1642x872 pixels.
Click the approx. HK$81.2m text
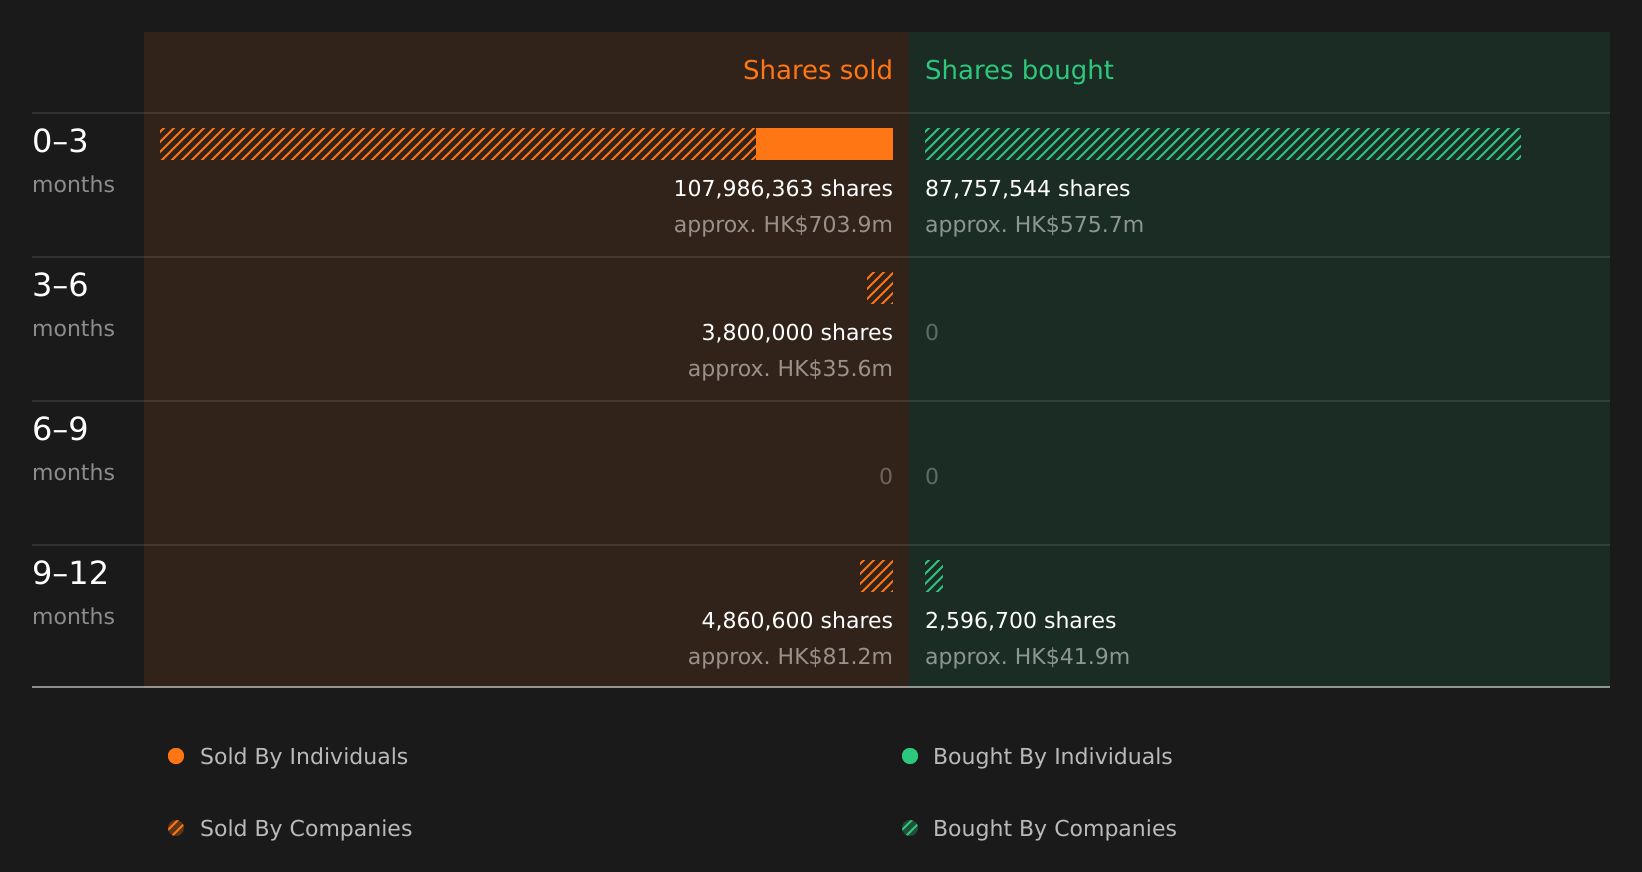tap(790, 657)
